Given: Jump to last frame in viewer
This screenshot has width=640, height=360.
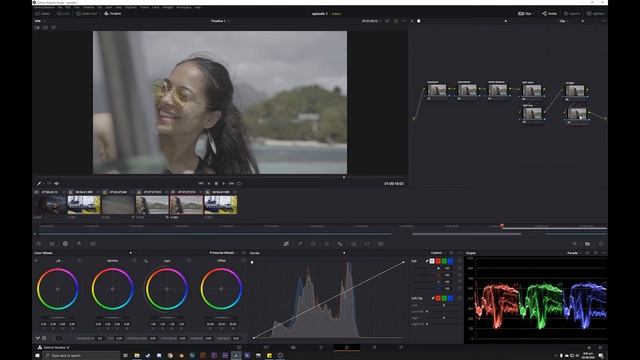Looking at the screenshot, I should (231, 184).
